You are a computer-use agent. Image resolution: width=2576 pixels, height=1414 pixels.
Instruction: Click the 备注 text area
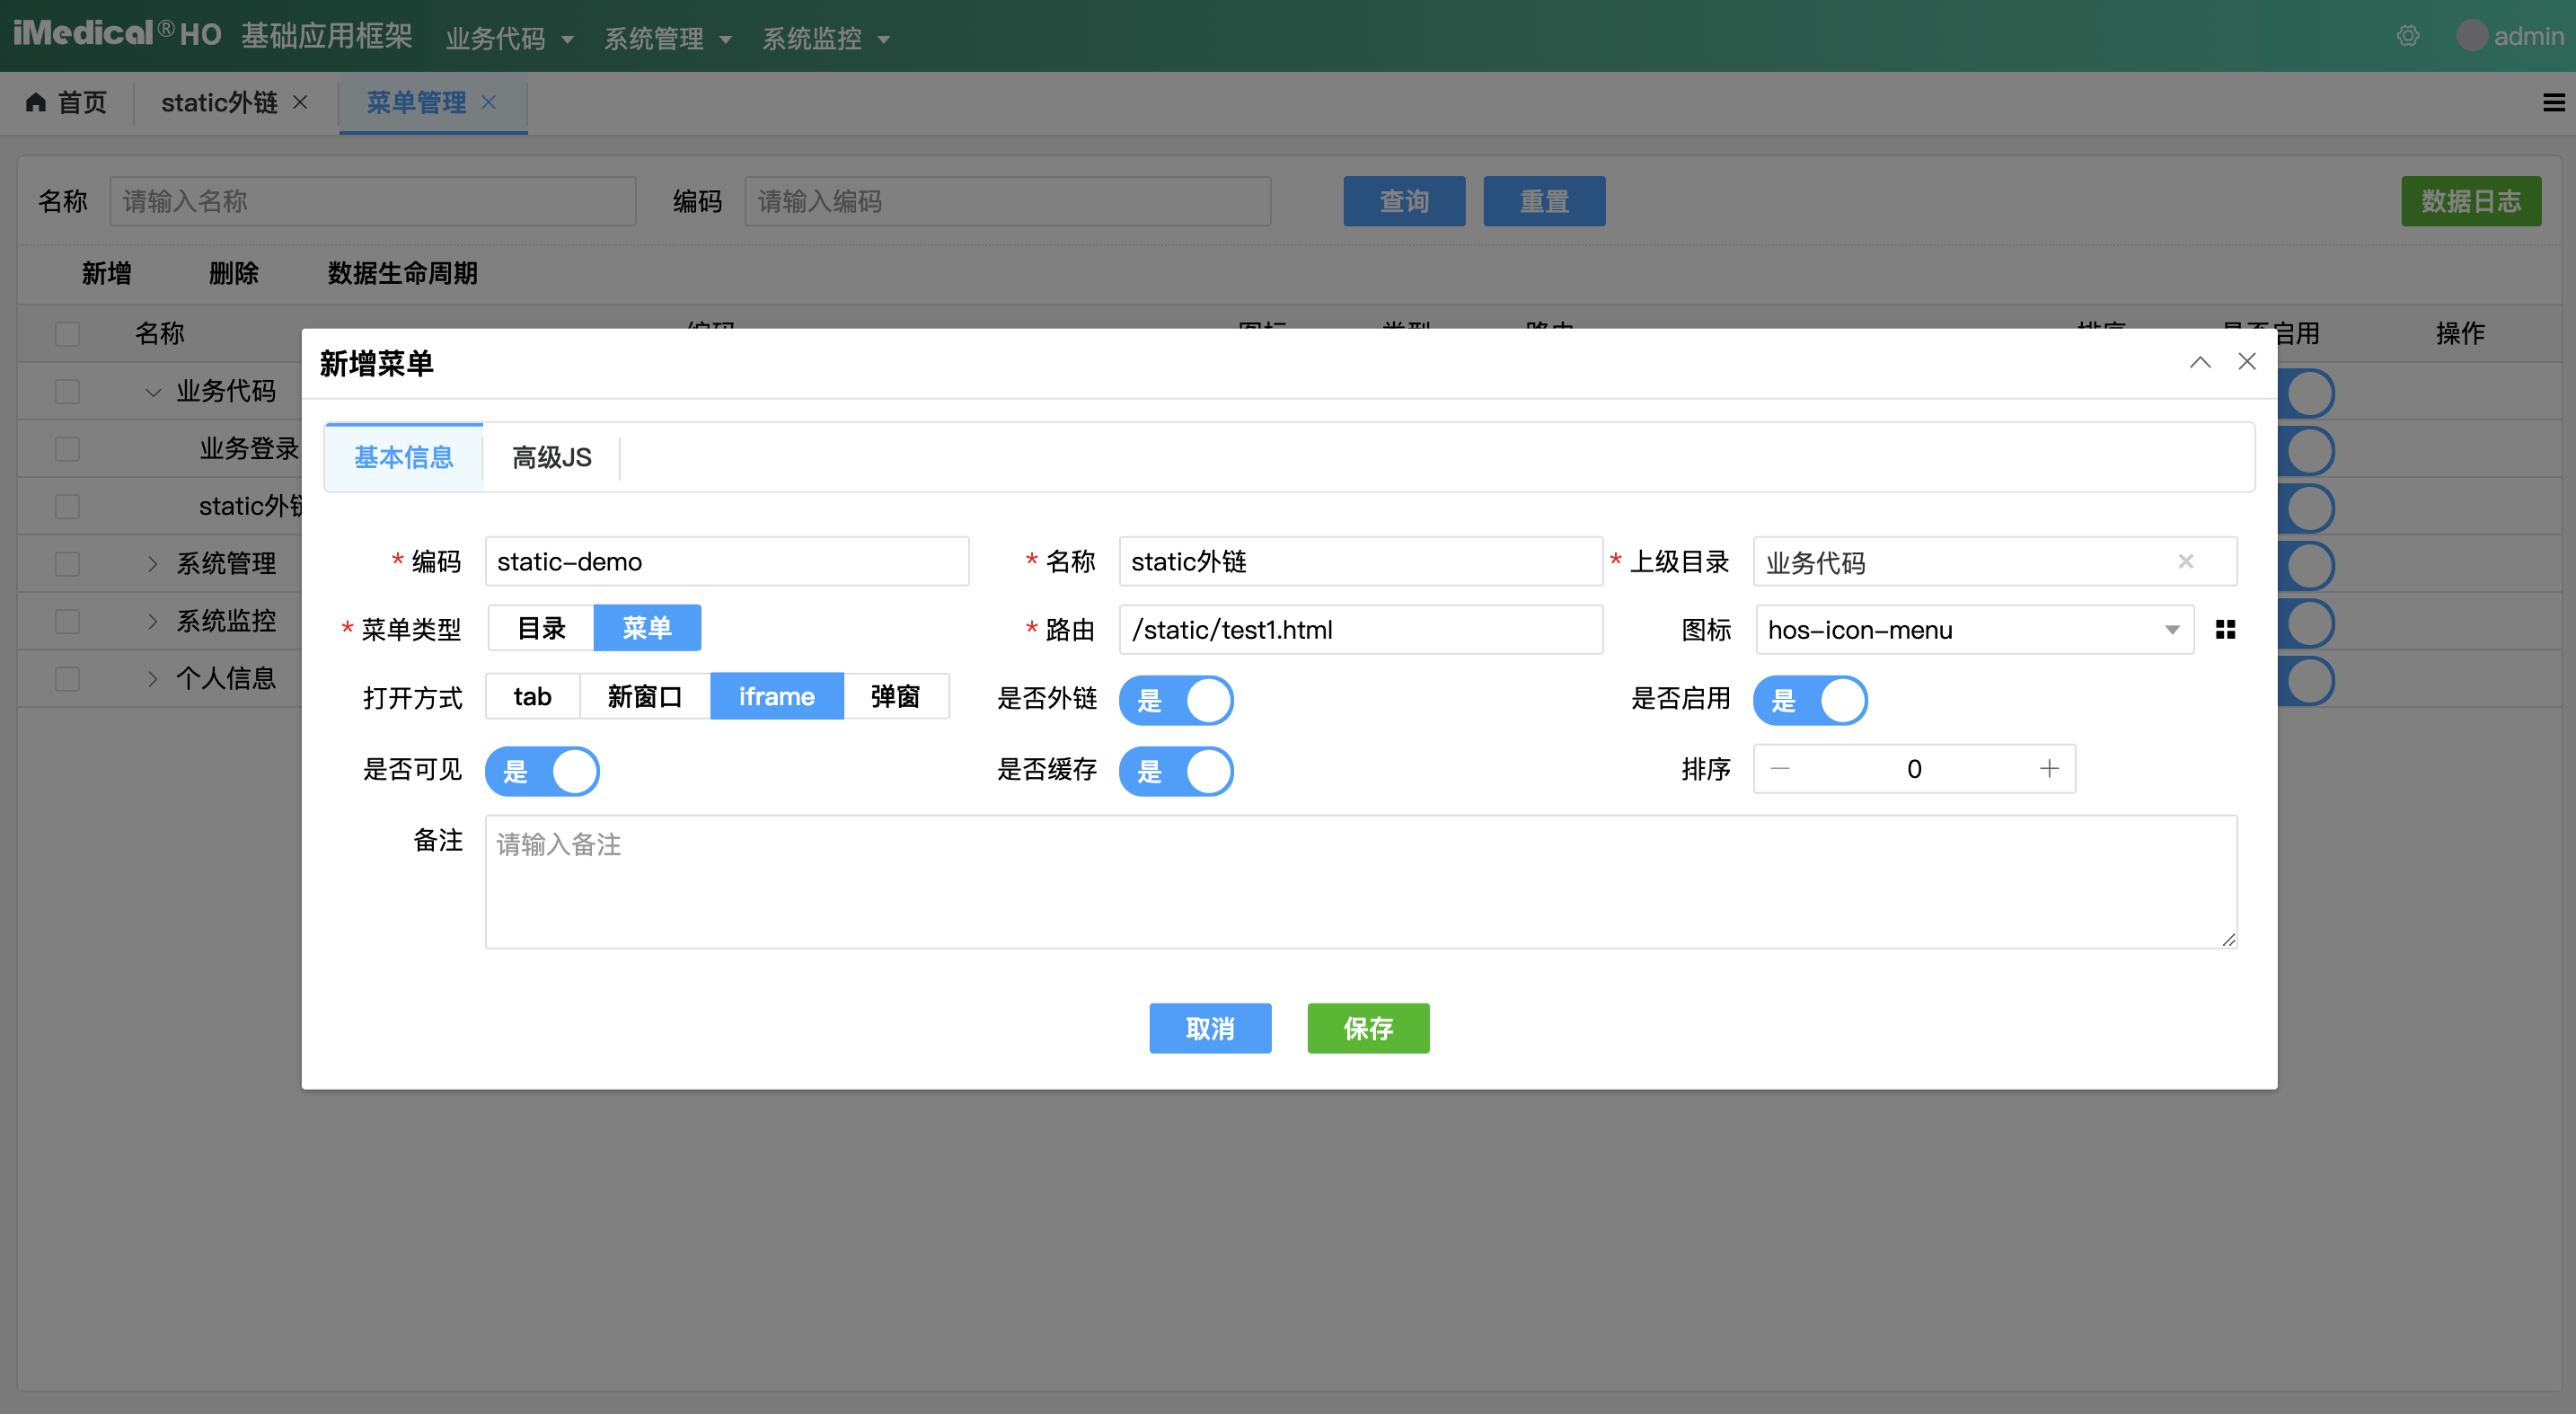point(1360,880)
